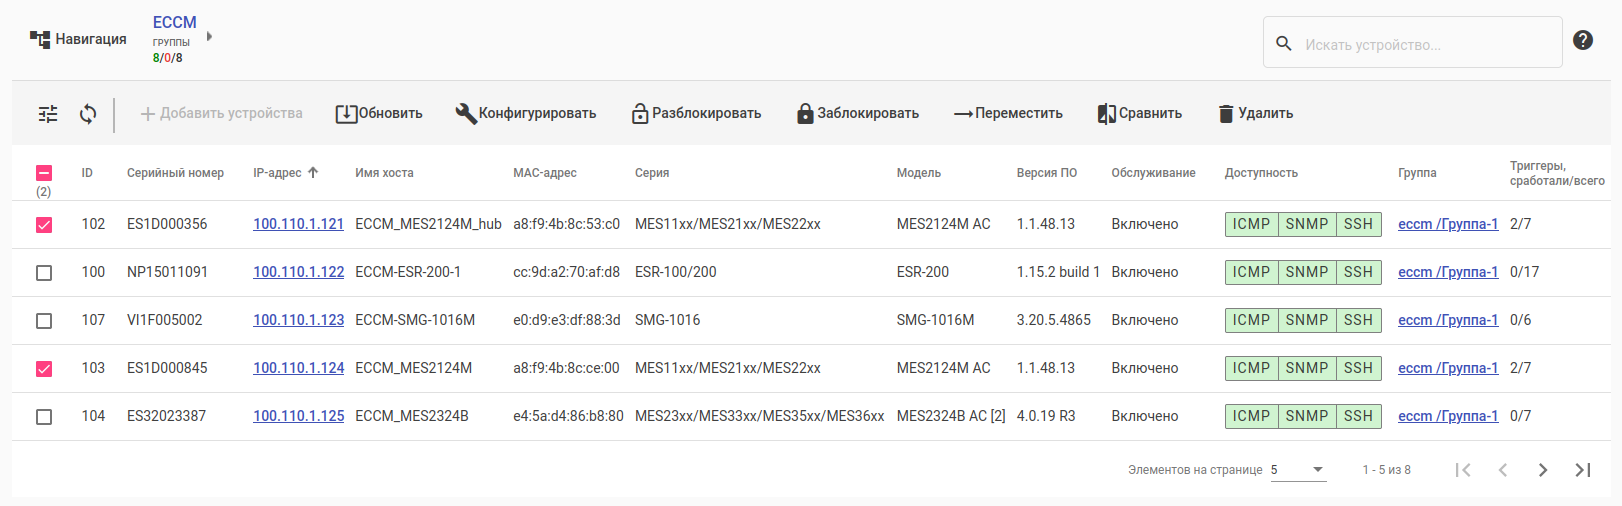Click the Удалить trash button
The width and height of the screenshot is (1622, 506).
(x=1256, y=114)
